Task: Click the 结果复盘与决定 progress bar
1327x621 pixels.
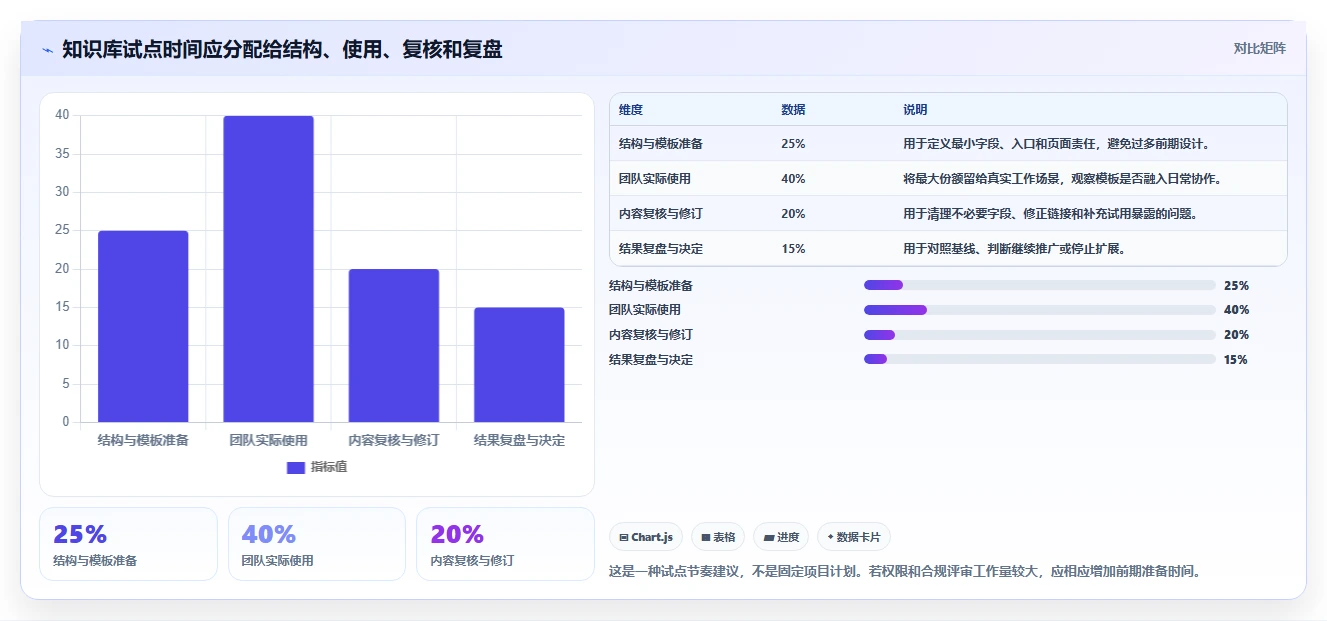Action: click(x=1040, y=359)
